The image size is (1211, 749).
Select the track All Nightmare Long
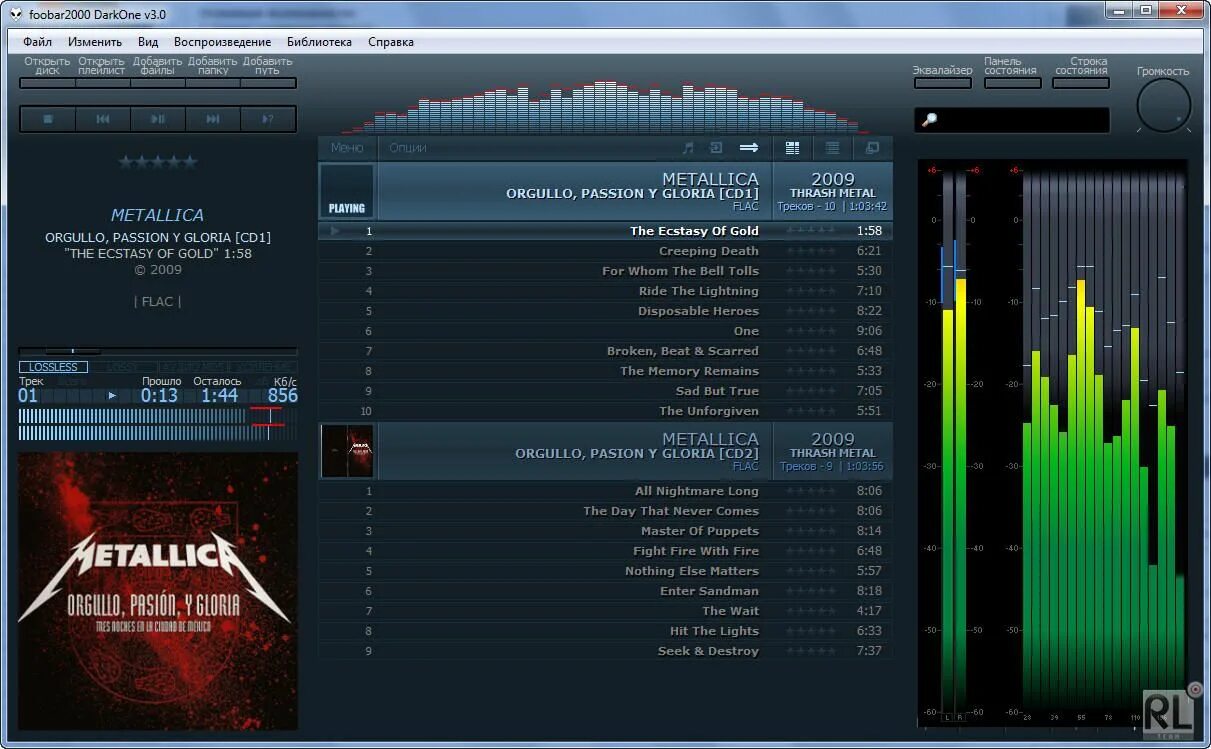tap(606, 491)
